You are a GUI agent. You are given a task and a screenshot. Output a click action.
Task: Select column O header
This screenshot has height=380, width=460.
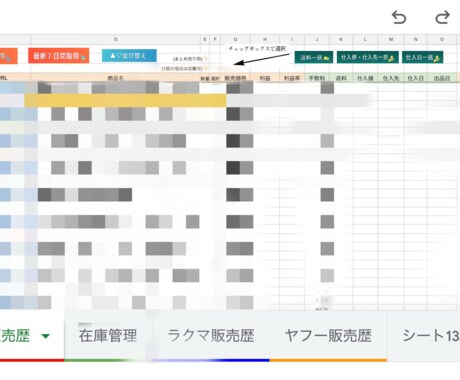tap(442, 39)
